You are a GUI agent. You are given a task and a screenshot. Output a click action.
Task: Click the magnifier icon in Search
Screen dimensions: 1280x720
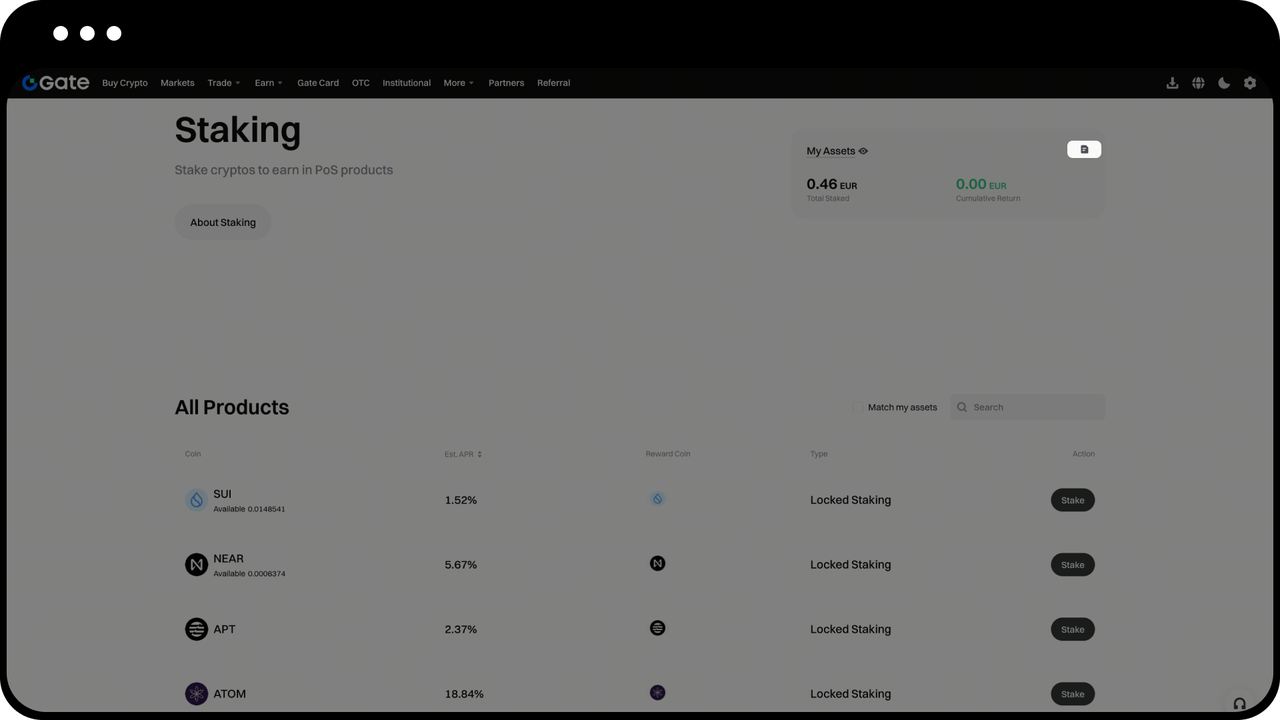[962, 407]
